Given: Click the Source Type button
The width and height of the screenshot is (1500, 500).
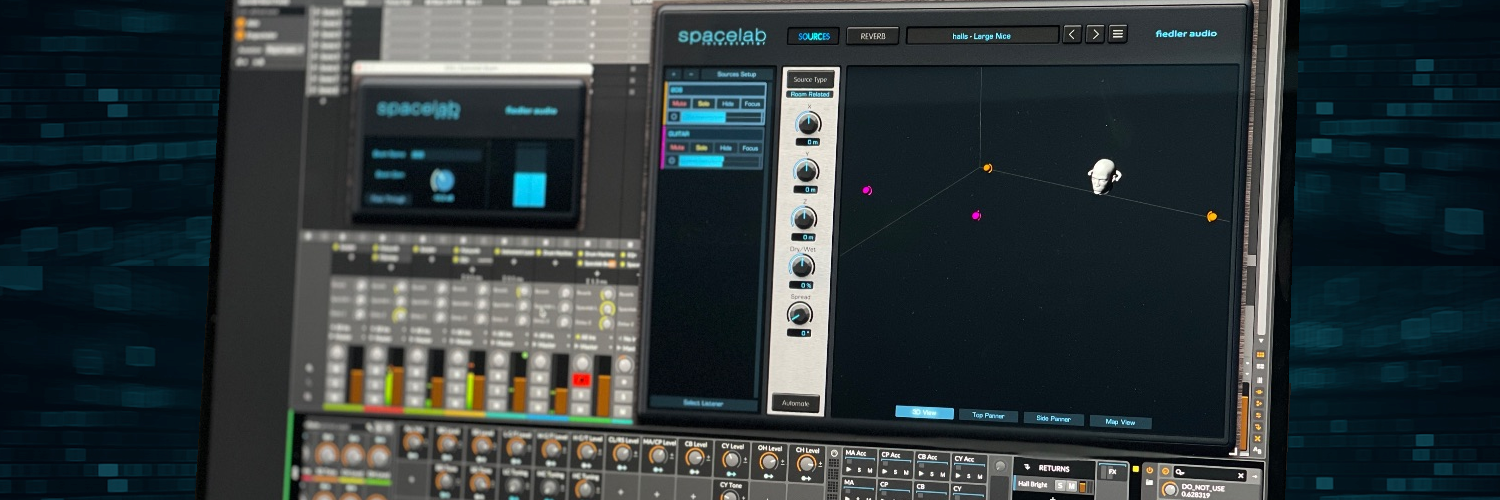Looking at the screenshot, I should point(809,79).
